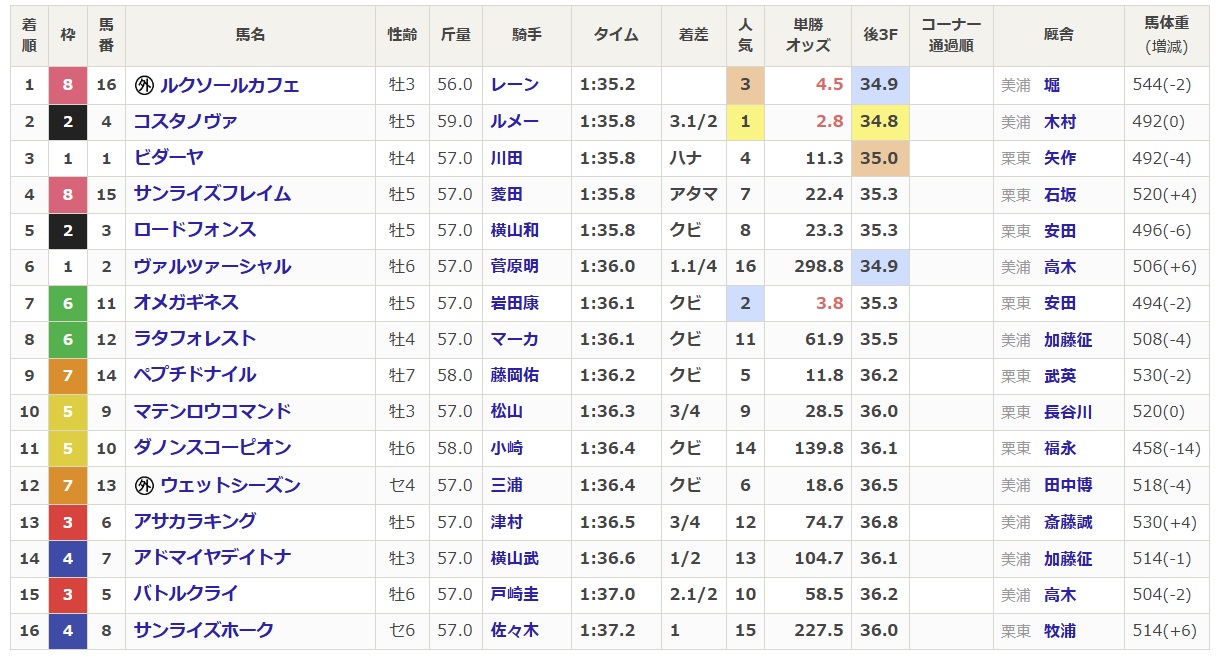This screenshot has width=1216, height=661.
Task: Click jockey 戸崎圭 link
Action: pos(515,594)
